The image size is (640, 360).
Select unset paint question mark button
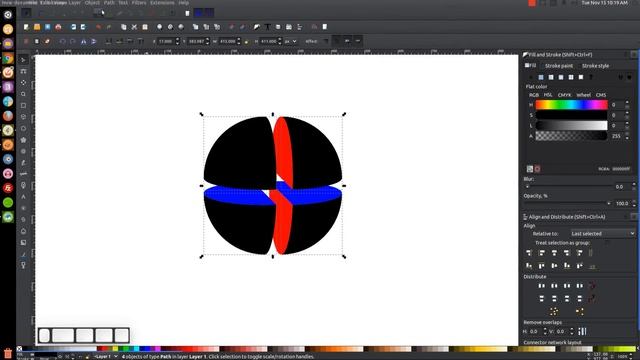coord(591,77)
